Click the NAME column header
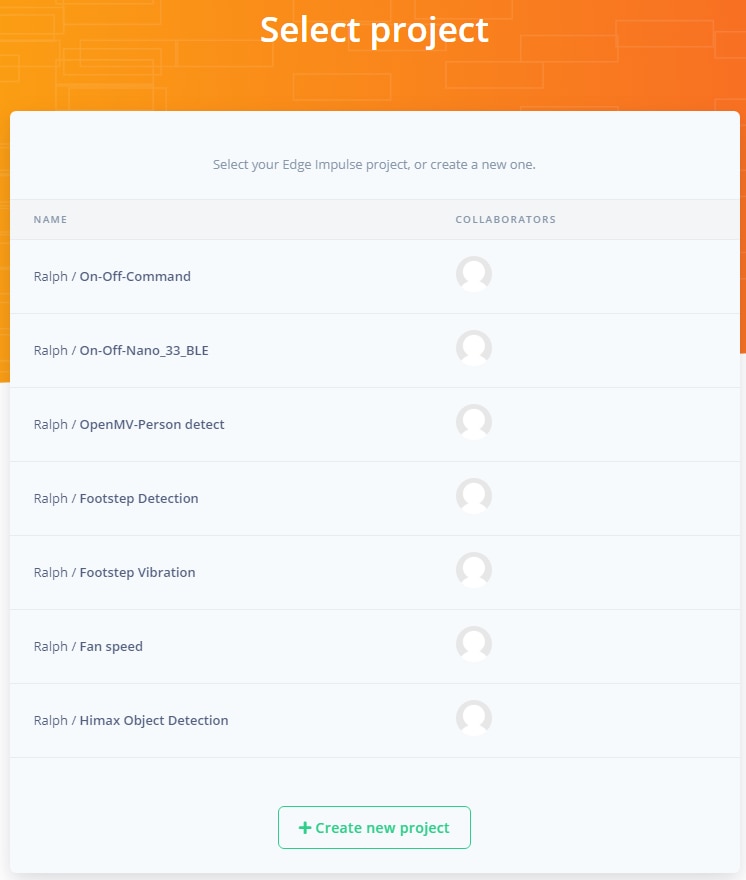 tap(50, 220)
